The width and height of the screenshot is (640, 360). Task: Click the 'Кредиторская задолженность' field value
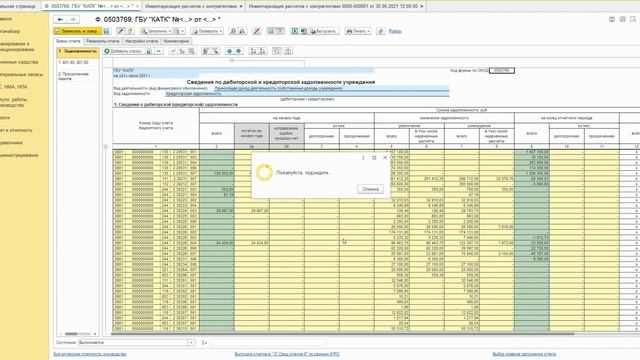pos(307,93)
